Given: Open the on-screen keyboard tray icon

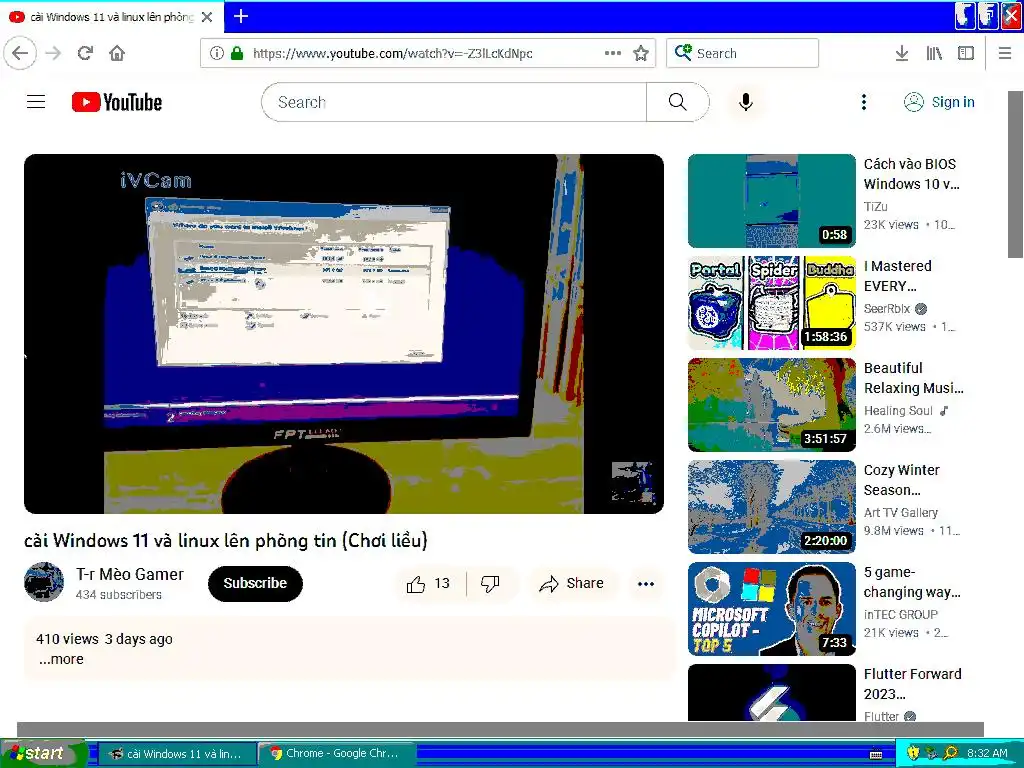Looking at the screenshot, I should (x=876, y=754).
